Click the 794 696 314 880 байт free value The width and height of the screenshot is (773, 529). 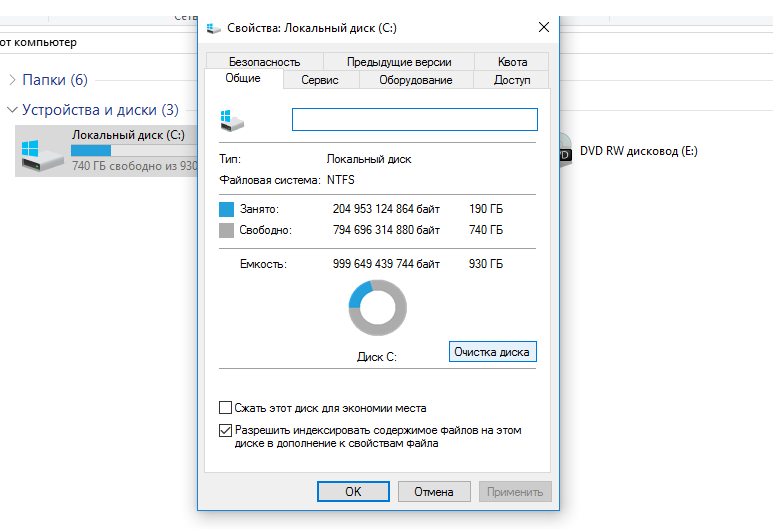pyautogui.click(x=386, y=230)
